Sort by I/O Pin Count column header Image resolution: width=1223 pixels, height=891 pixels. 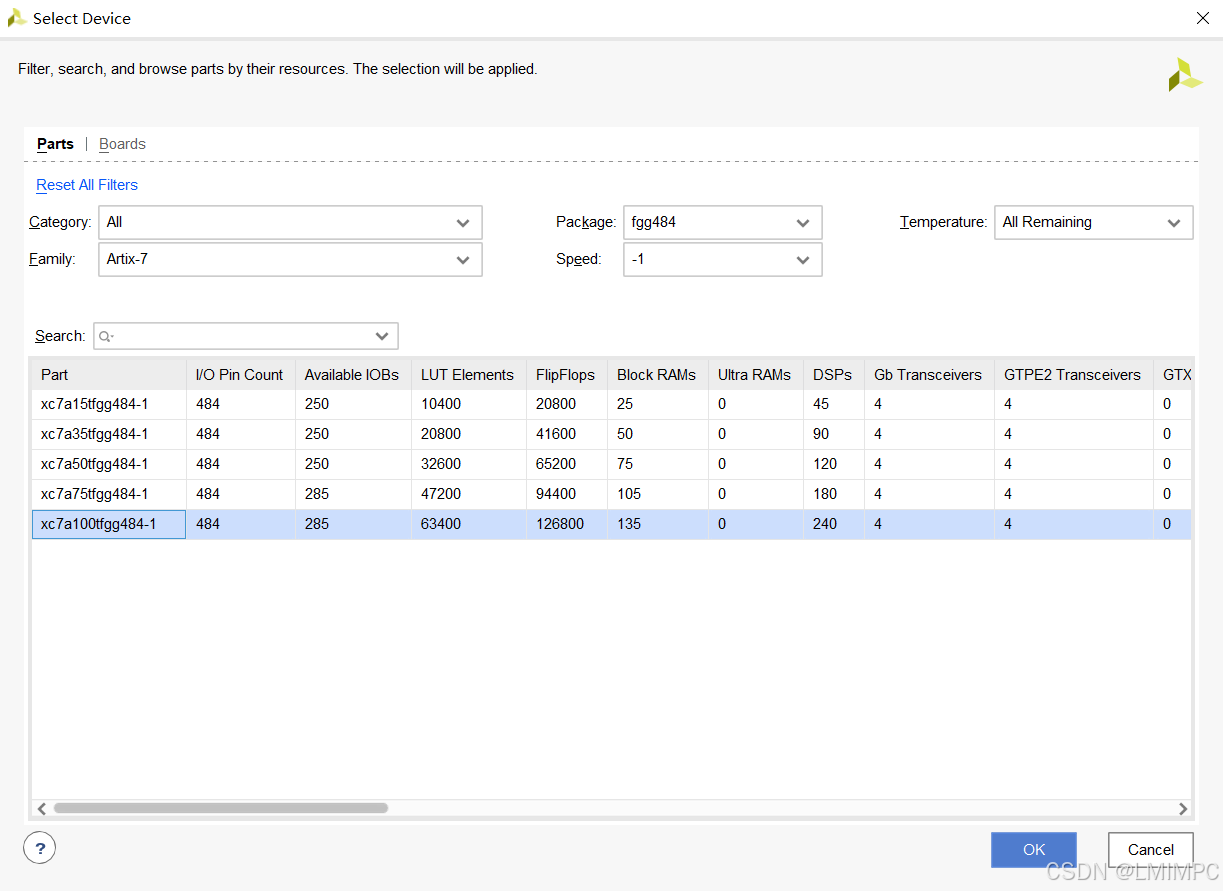(x=240, y=375)
